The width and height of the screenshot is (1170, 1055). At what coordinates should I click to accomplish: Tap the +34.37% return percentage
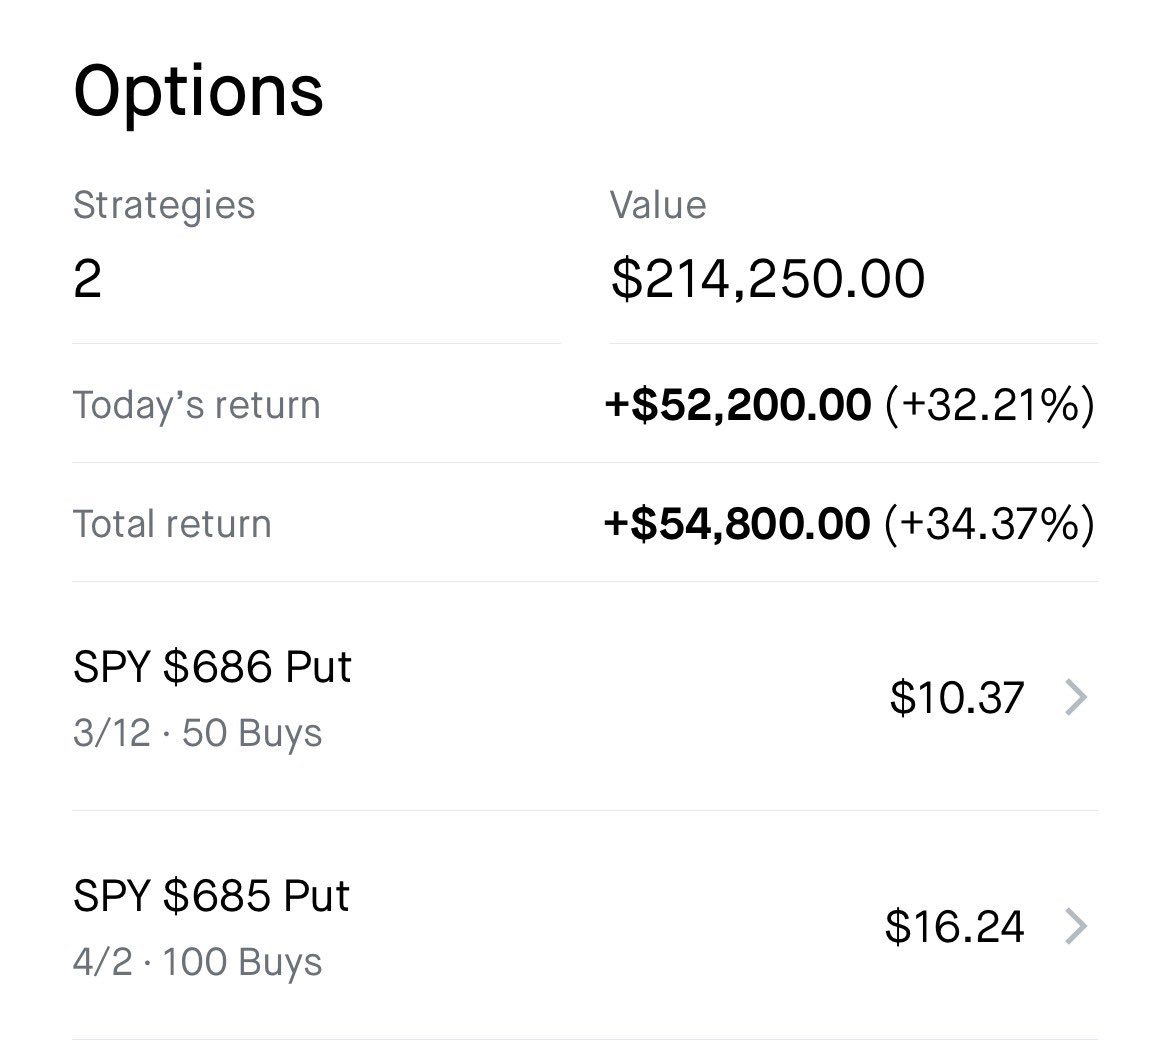(x=989, y=525)
